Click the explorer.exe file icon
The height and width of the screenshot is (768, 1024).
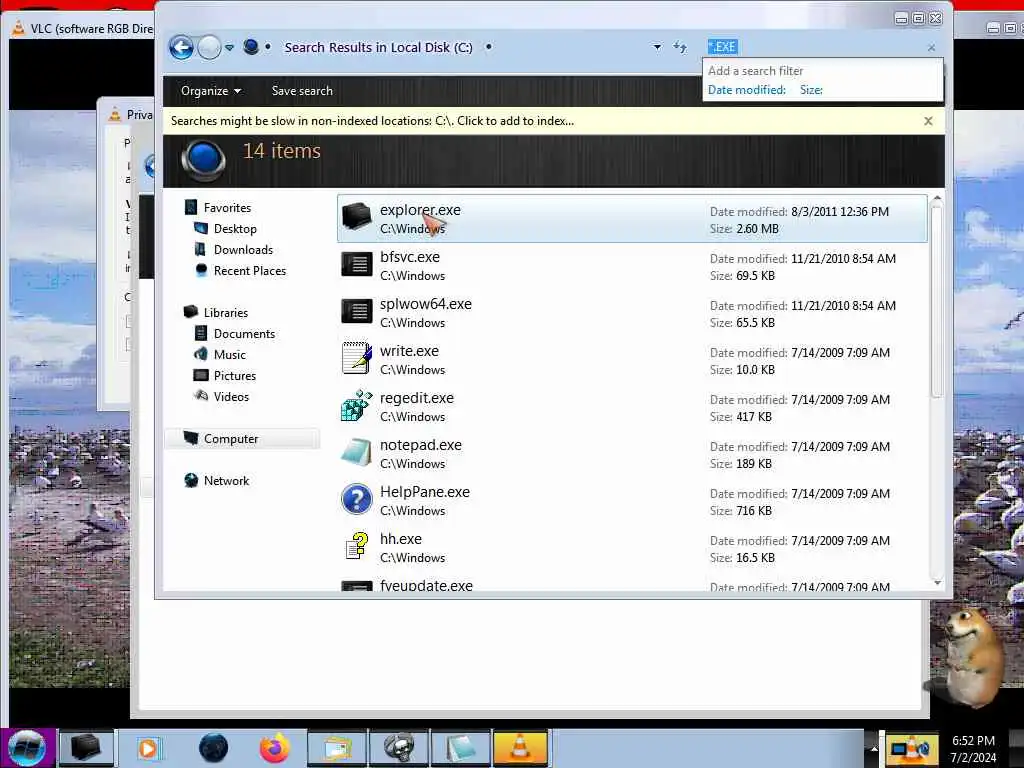tap(357, 217)
